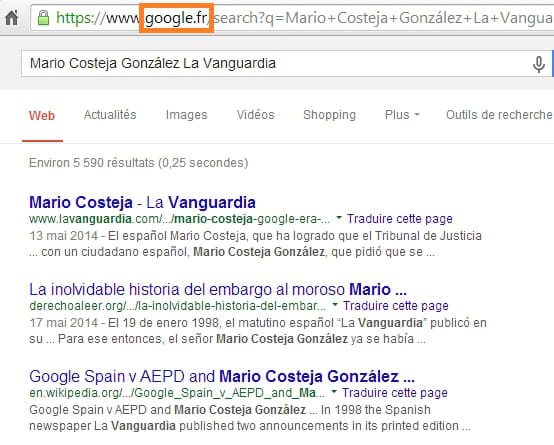Focus the Google search query field

(276, 64)
